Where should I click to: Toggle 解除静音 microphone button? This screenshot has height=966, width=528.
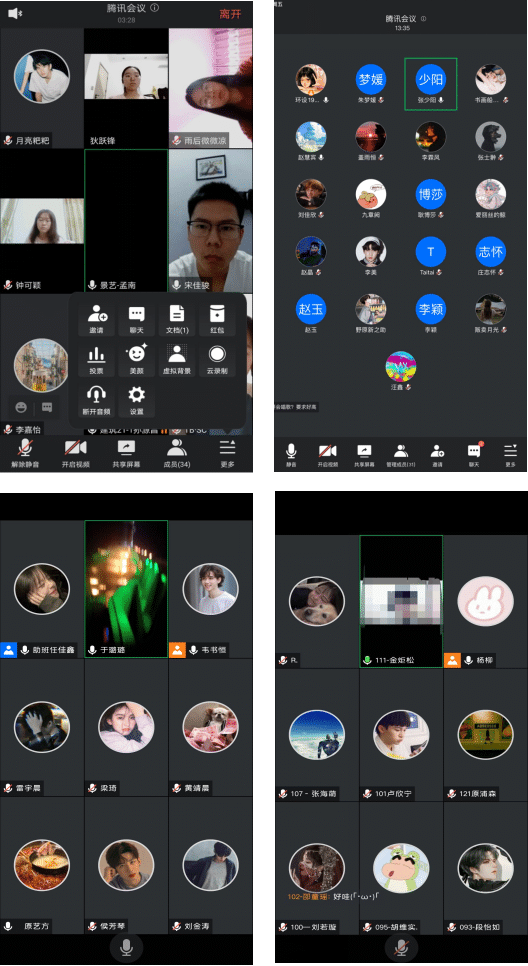[25, 454]
